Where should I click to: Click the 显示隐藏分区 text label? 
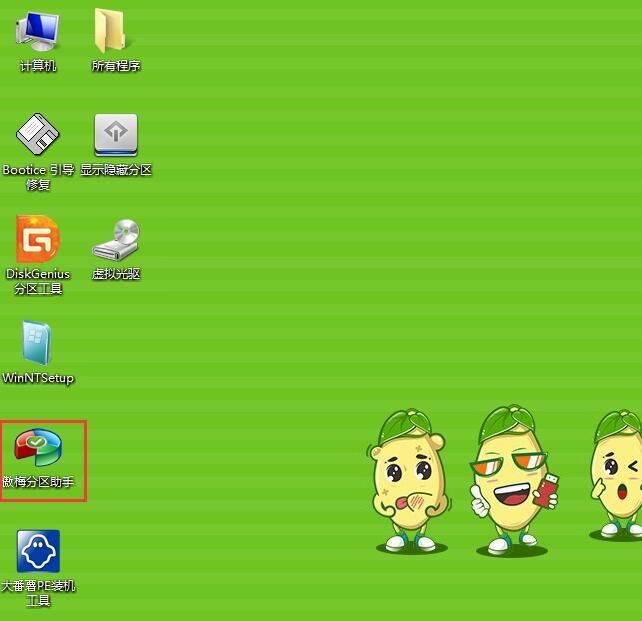pos(116,170)
